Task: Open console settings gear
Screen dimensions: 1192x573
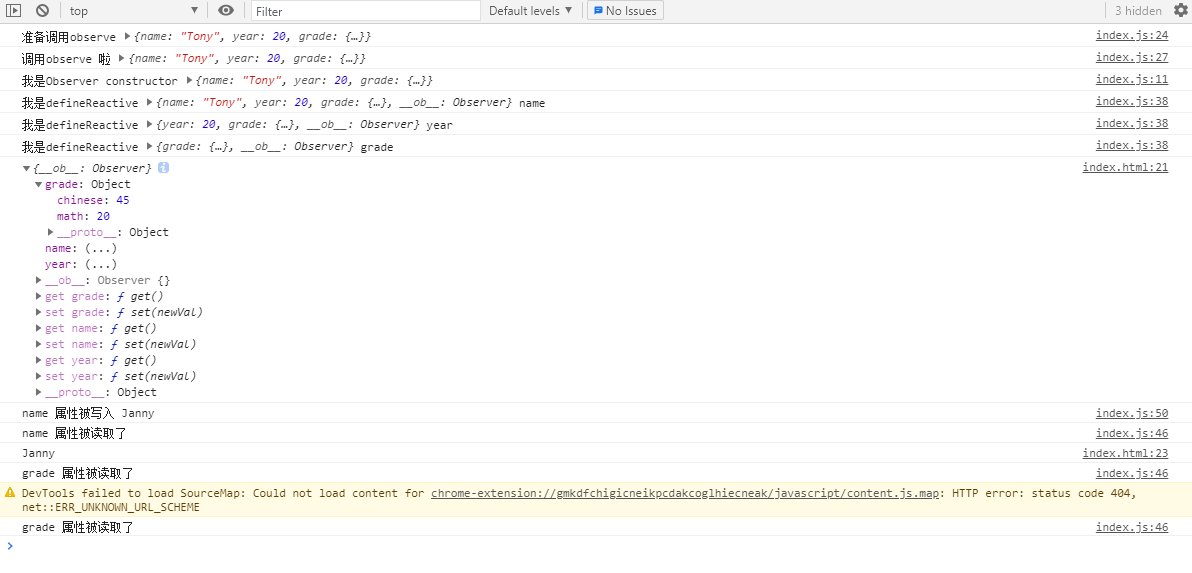Action: (x=1180, y=11)
